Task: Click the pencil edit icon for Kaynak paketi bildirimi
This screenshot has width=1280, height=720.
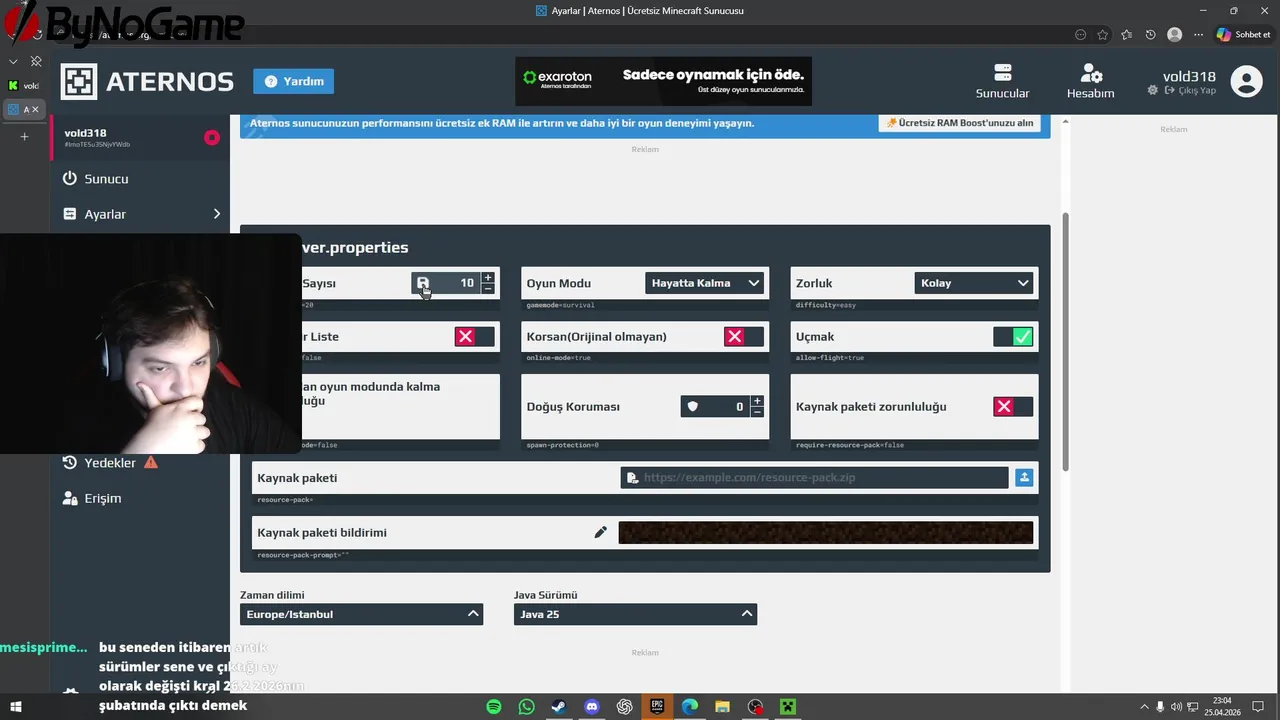Action: point(600,533)
